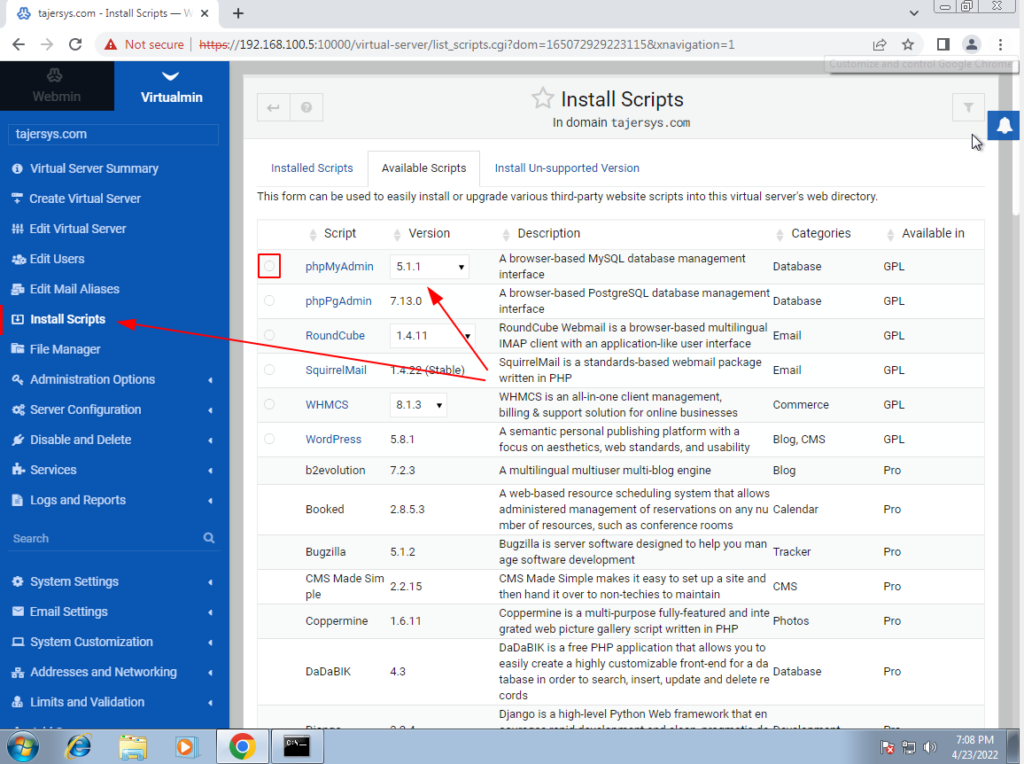The width and height of the screenshot is (1024, 764).
Task: Open the Chrome three-dot menu
Action: point(1000,44)
